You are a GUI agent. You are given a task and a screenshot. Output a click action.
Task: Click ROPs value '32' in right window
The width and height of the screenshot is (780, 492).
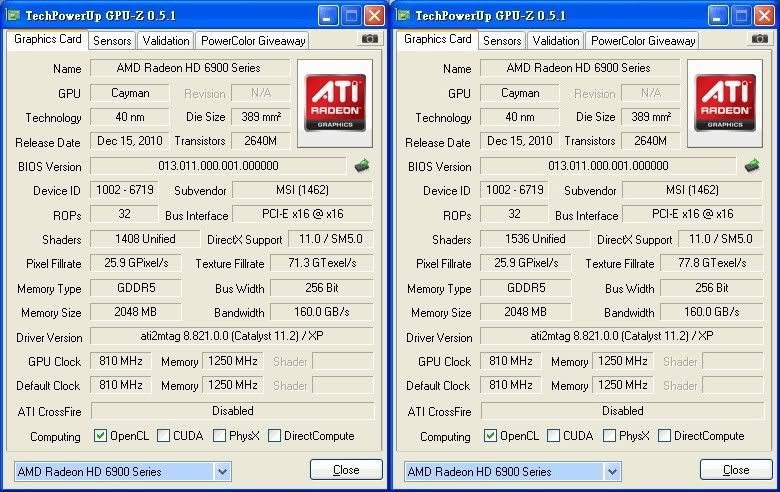[x=514, y=214]
